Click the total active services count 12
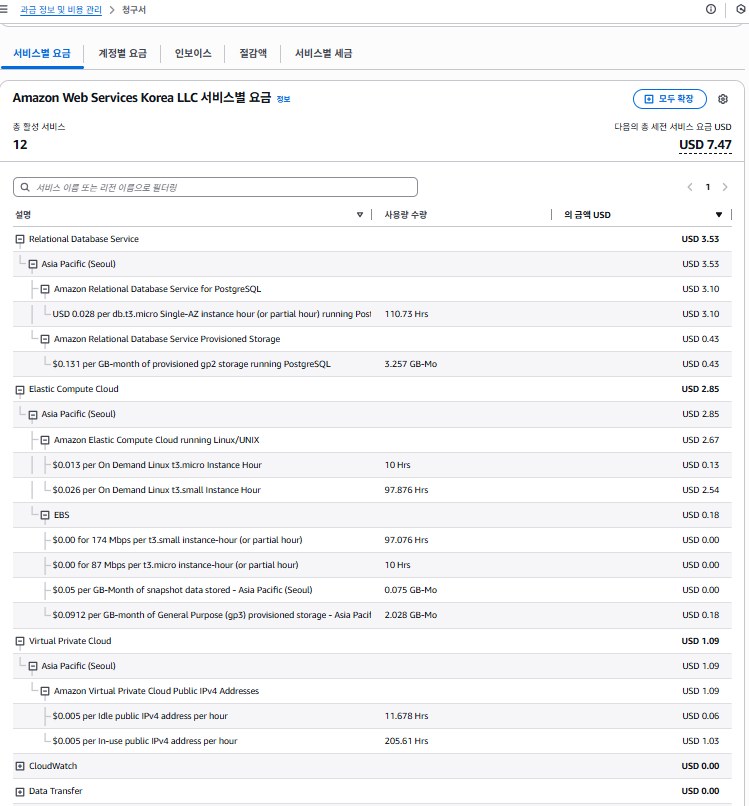 point(20,145)
